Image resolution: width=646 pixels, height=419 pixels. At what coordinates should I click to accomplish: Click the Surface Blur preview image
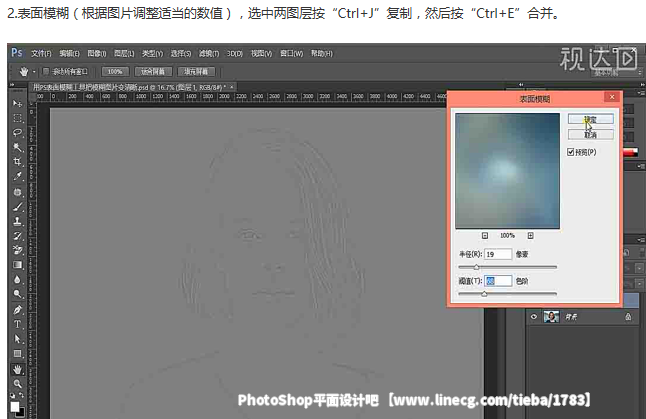[x=508, y=171]
